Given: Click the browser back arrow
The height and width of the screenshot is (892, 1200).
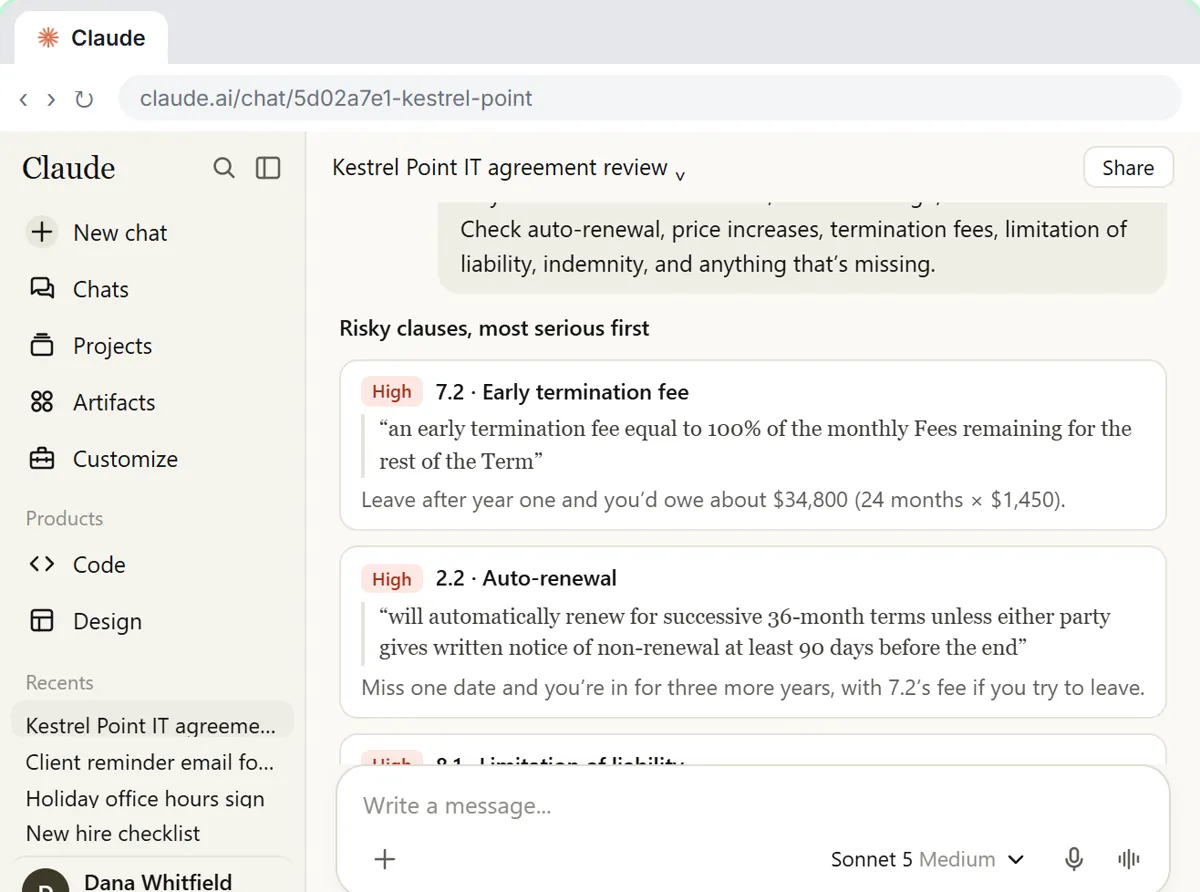Looking at the screenshot, I should [24, 99].
